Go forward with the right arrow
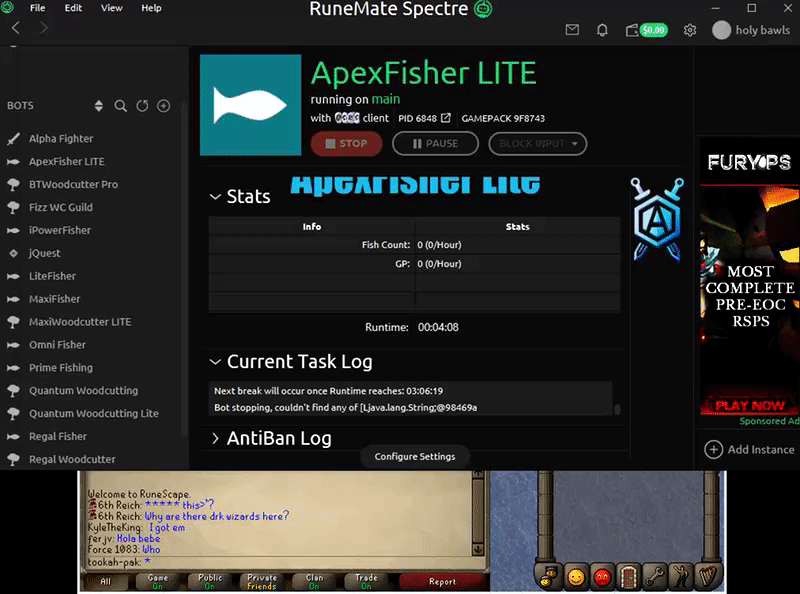Viewport: 800px width, 594px height. pyautogui.click(x=43, y=28)
